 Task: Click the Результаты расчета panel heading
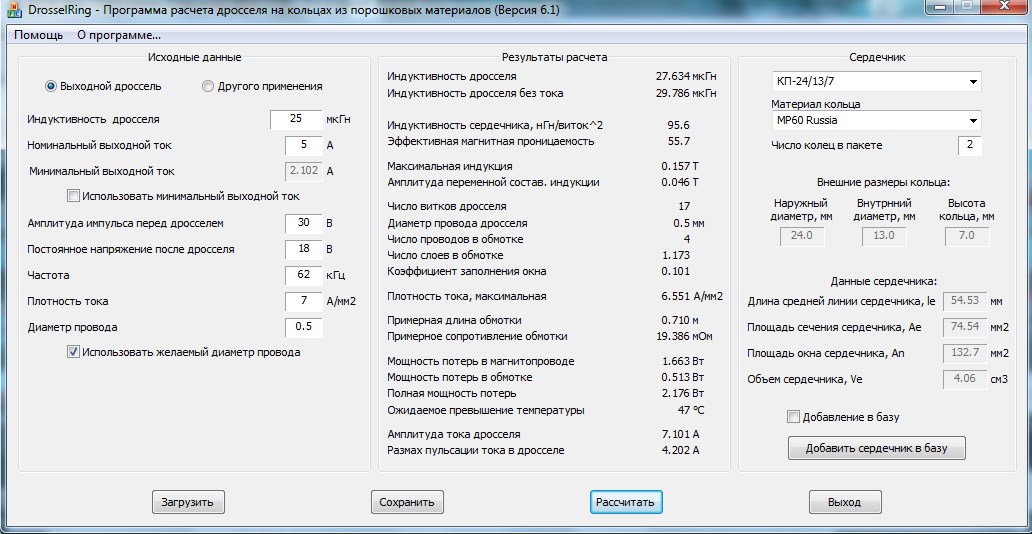(554, 57)
